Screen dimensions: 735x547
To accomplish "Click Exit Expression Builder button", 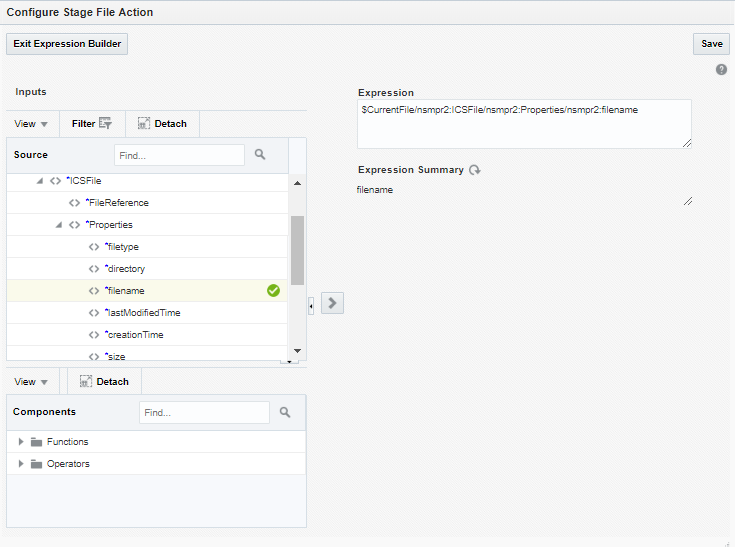I will 68,44.
